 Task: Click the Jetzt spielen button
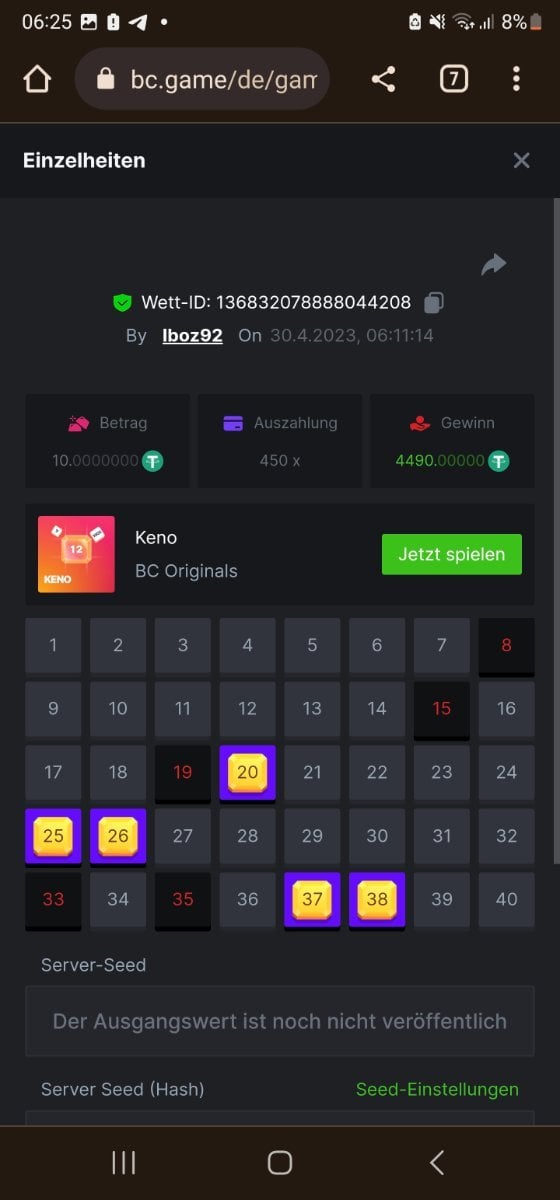coord(452,554)
